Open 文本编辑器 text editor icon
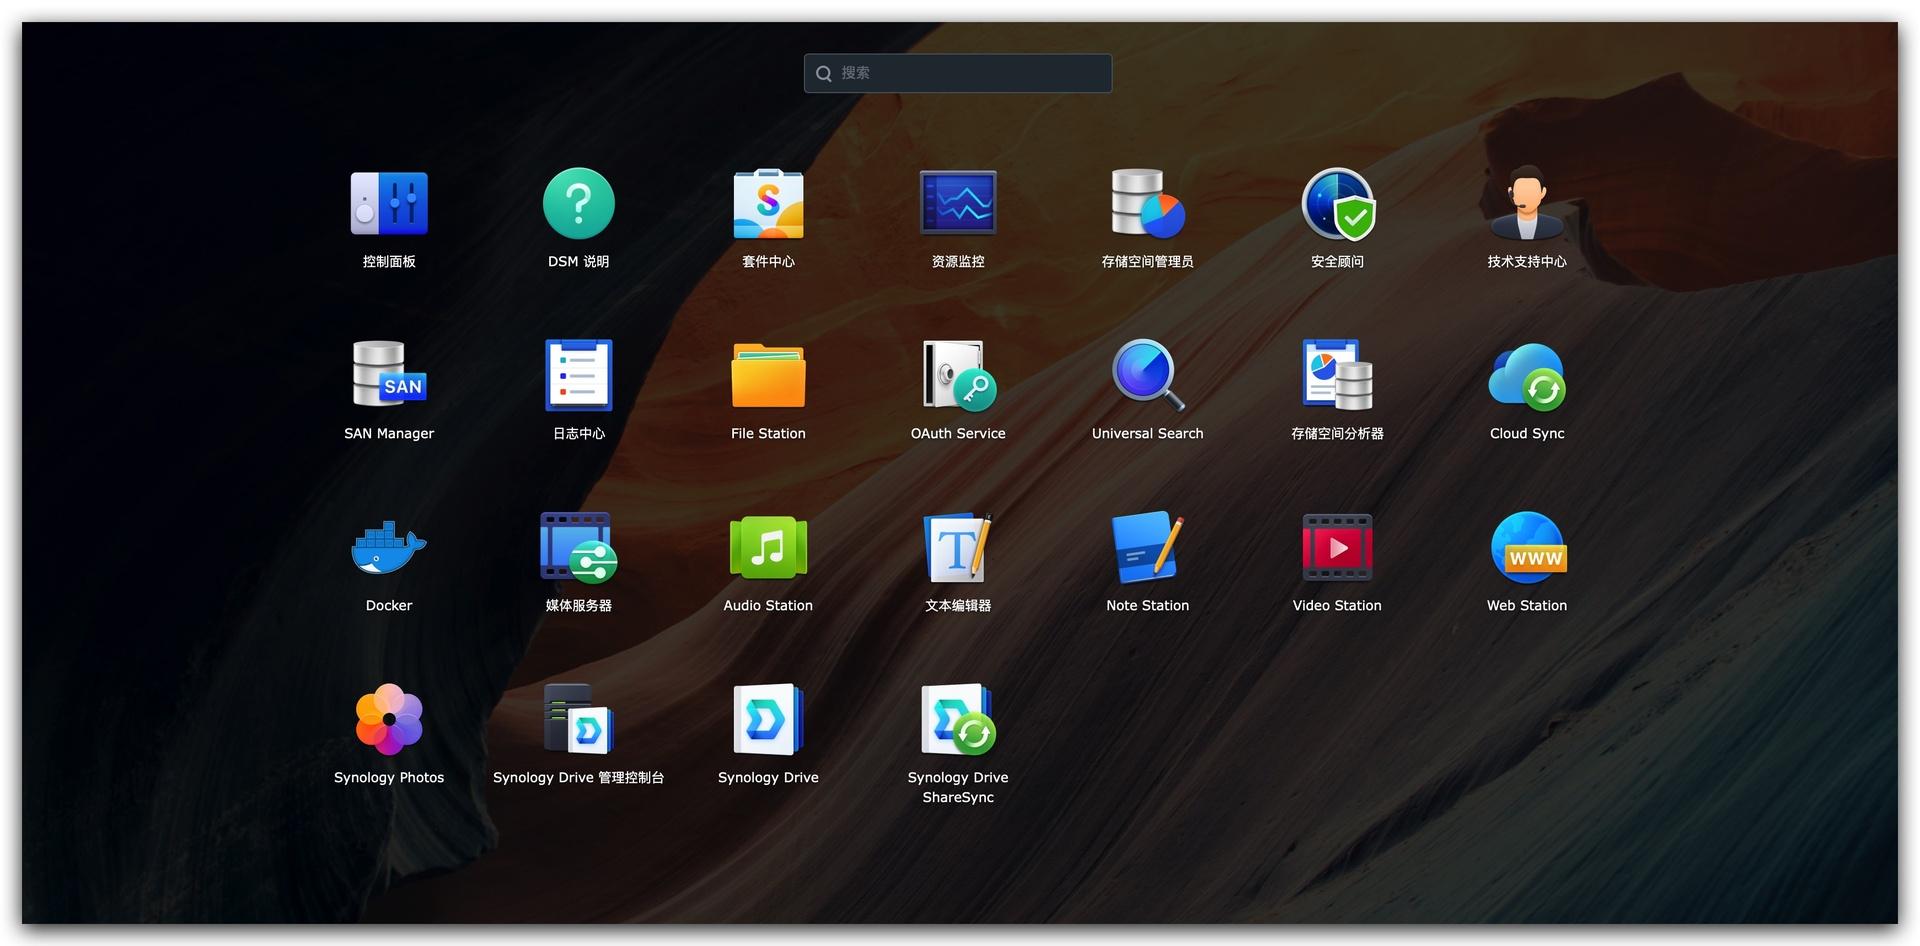This screenshot has width=1920, height=946. click(x=958, y=547)
